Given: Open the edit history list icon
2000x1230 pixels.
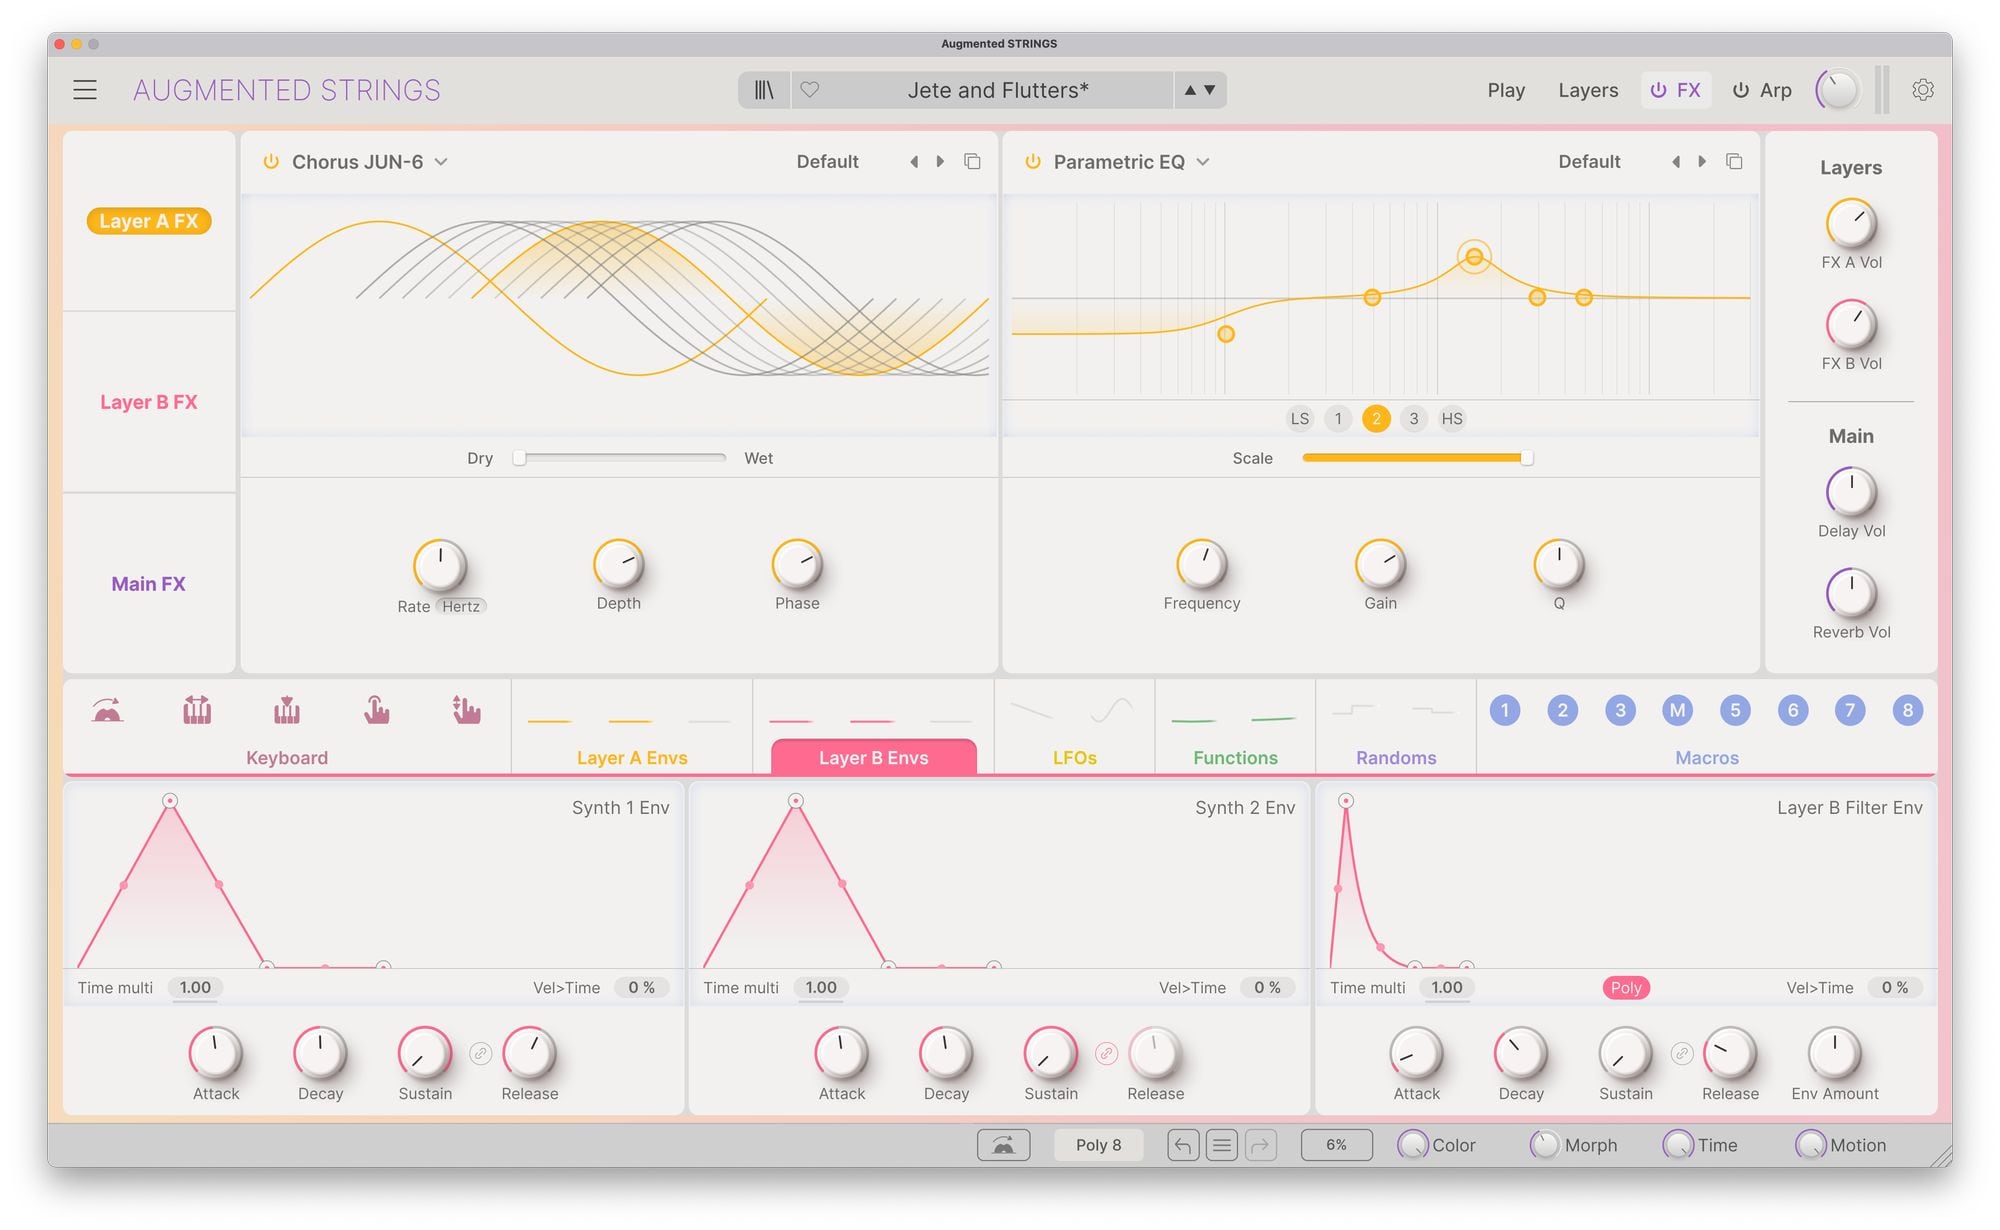Looking at the screenshot, I should (1221, 1145).
